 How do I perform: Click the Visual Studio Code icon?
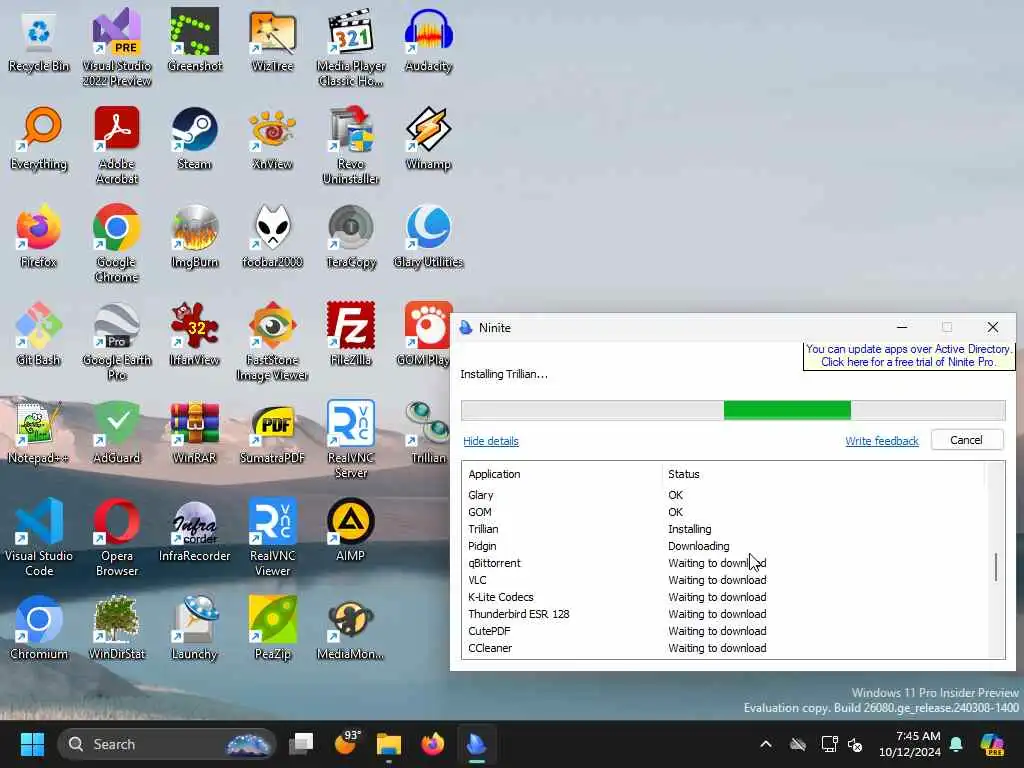click(39, 537)
